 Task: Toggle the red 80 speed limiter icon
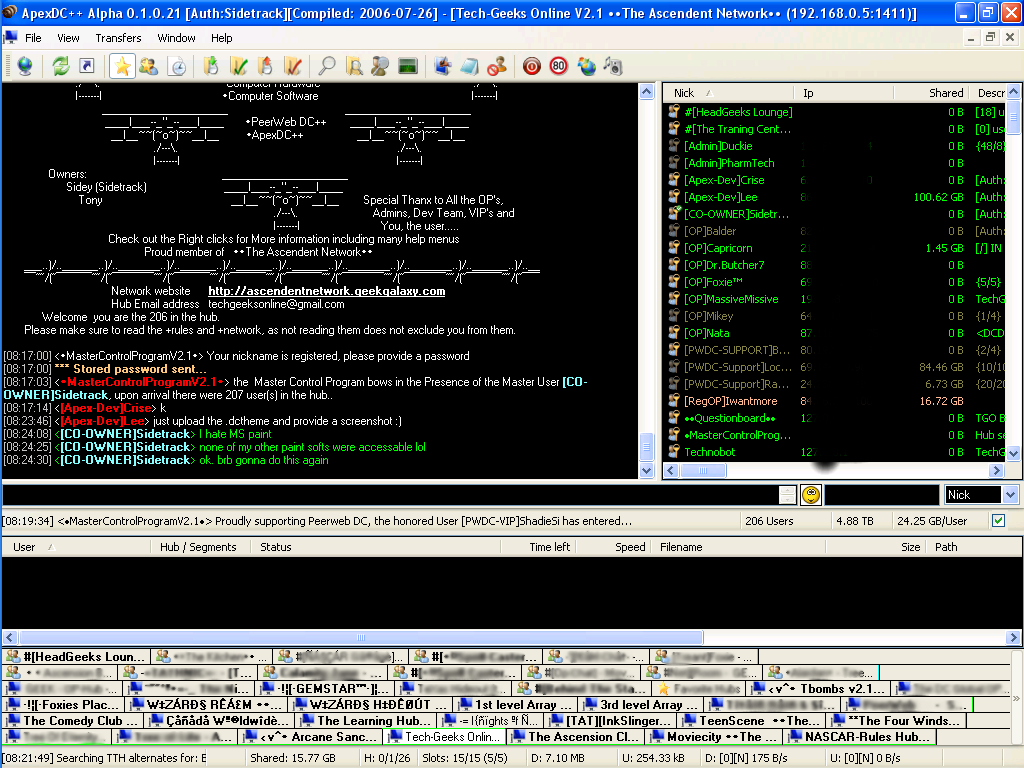558,66
